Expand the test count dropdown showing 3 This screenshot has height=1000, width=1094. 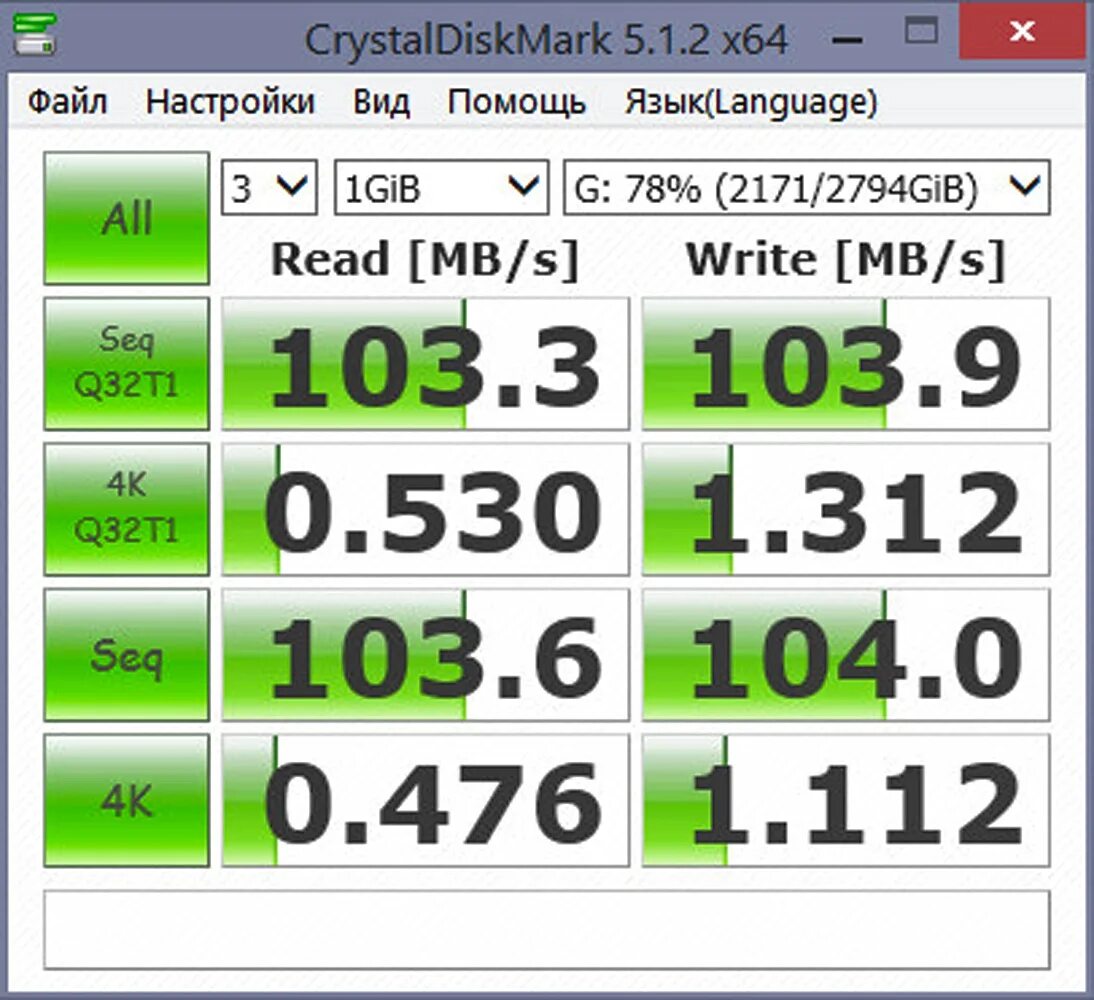[269, 188]
